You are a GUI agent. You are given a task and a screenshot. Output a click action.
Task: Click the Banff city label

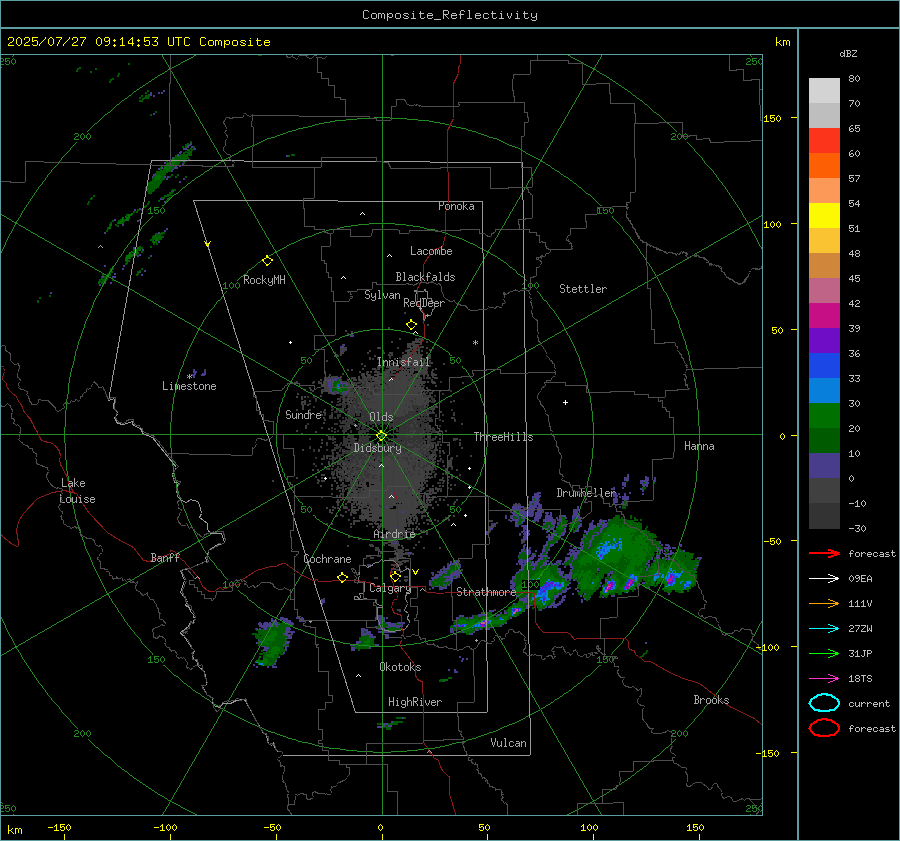[165, 558]
